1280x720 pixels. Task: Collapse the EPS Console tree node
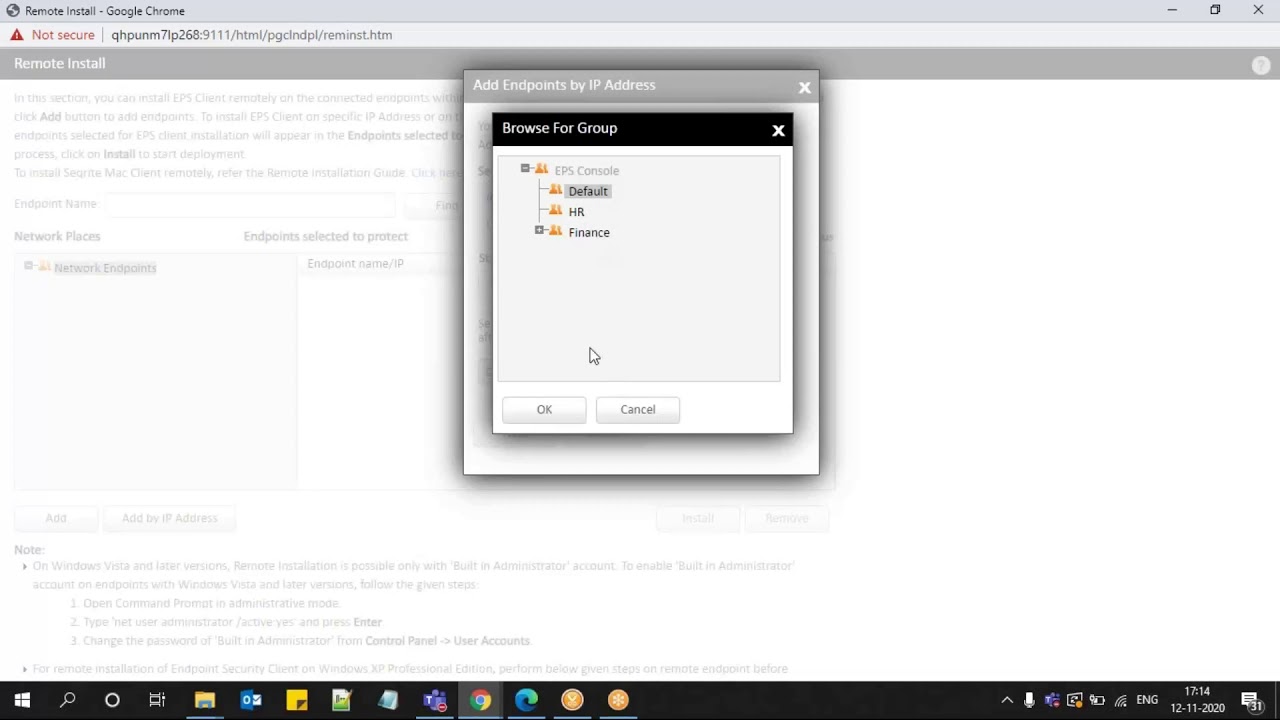coord(525,169)
